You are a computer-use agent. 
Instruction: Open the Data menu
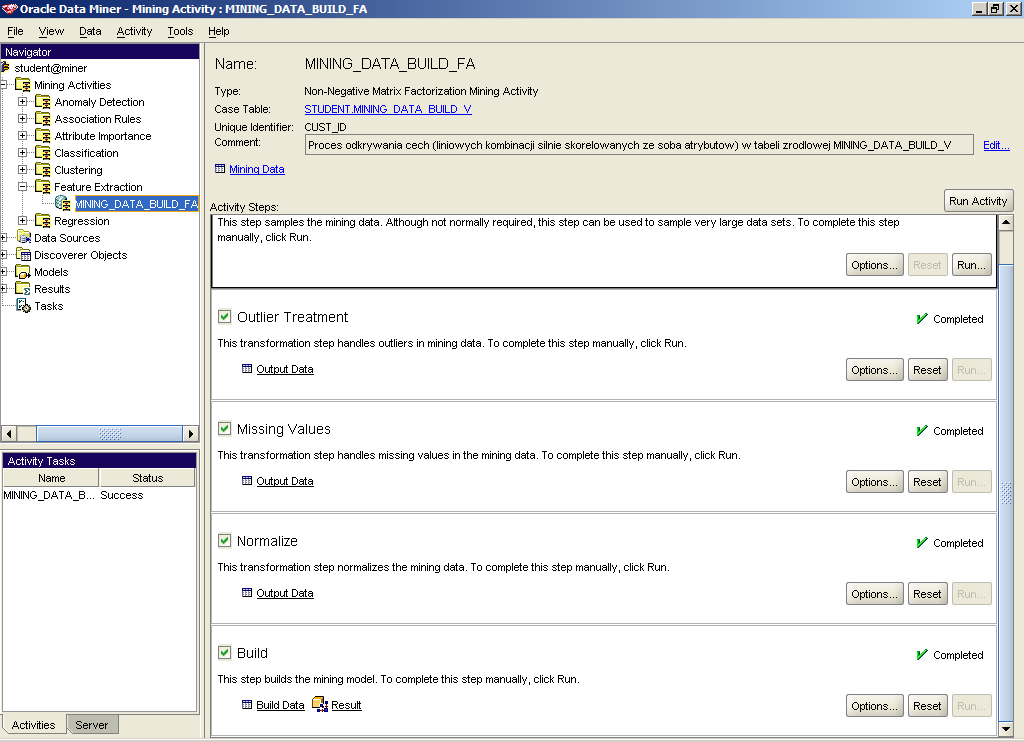click(x=90, y=31)
